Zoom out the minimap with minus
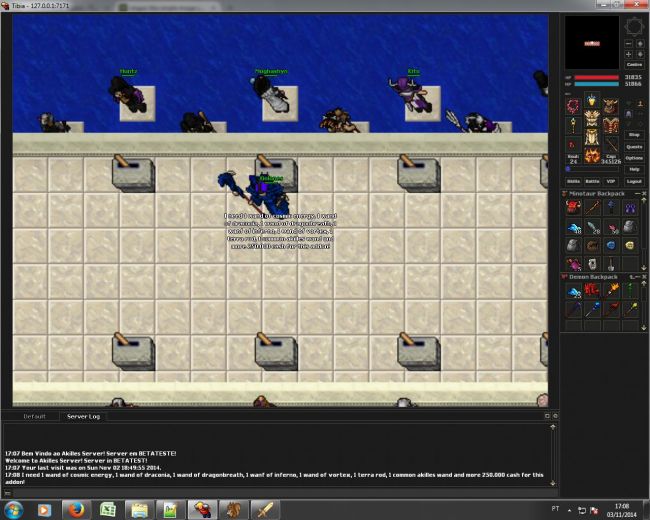Viewport: 650px width, 520px height. tap(628, 44)
